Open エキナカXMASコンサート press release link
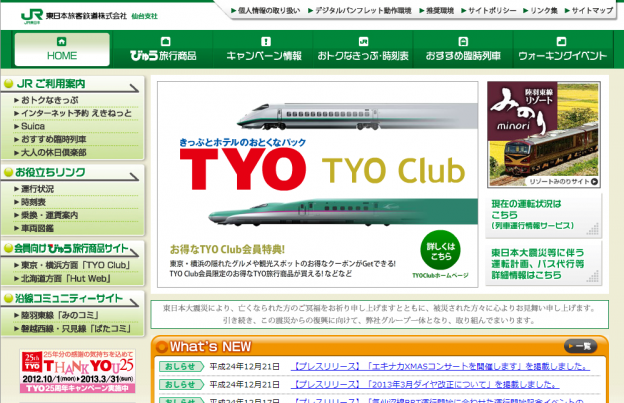This screenshot has height=403, width=624. coord(440,366)
